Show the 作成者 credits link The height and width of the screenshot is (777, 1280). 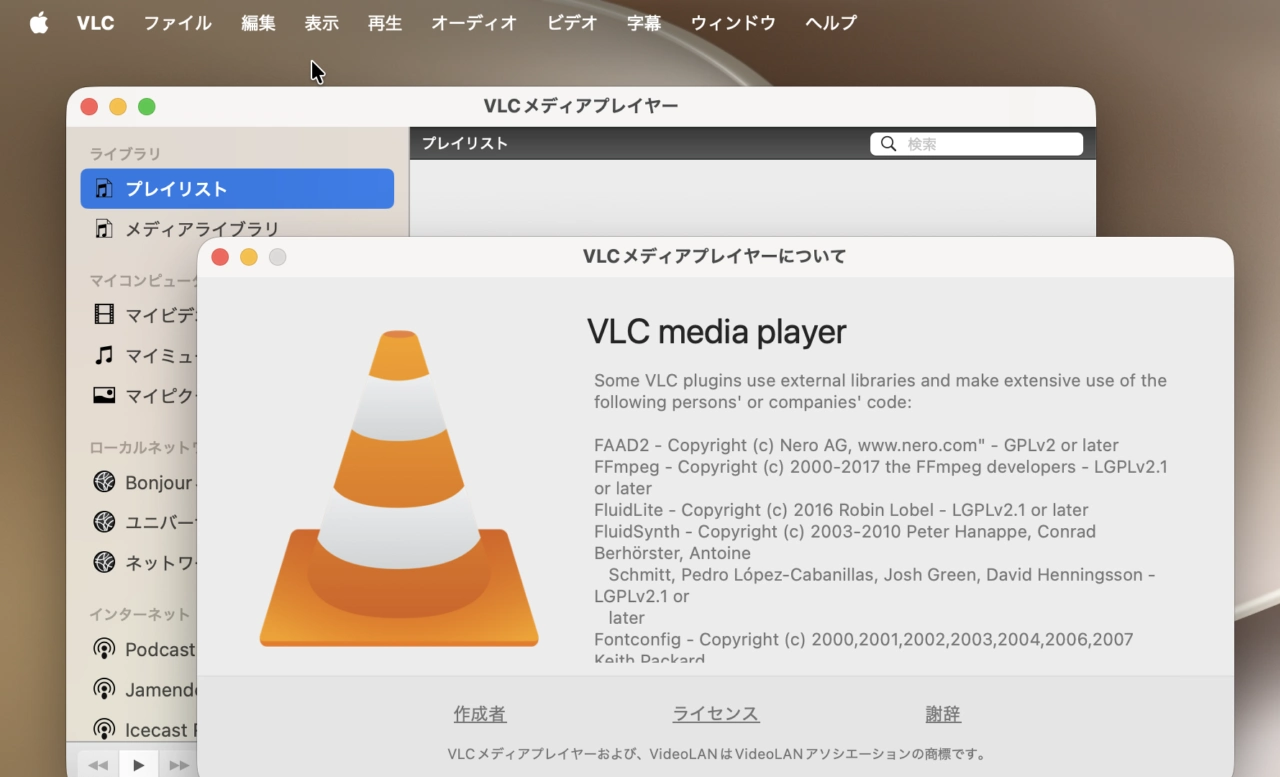click(480, 714)
